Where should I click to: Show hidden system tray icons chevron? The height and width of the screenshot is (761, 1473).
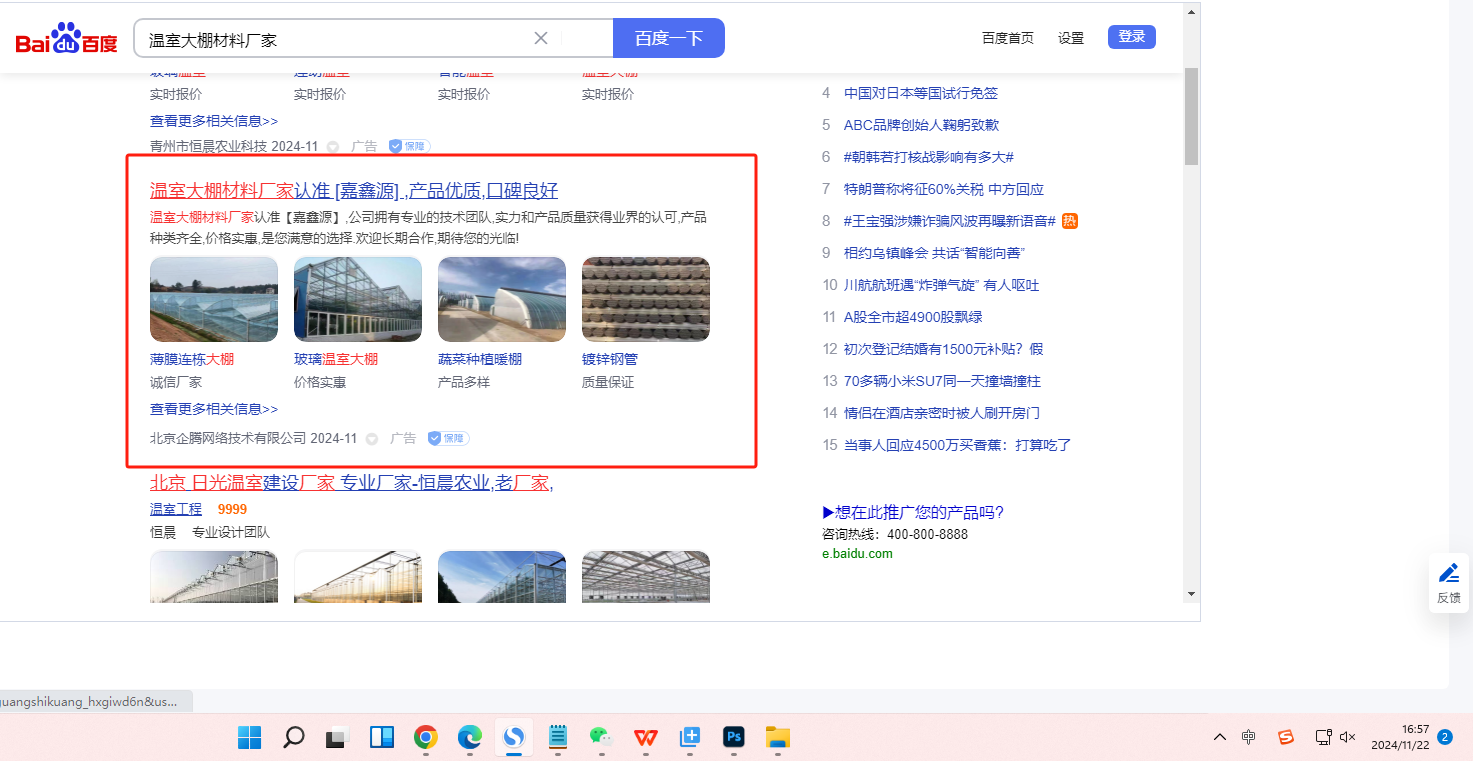tap(1219, 737)
